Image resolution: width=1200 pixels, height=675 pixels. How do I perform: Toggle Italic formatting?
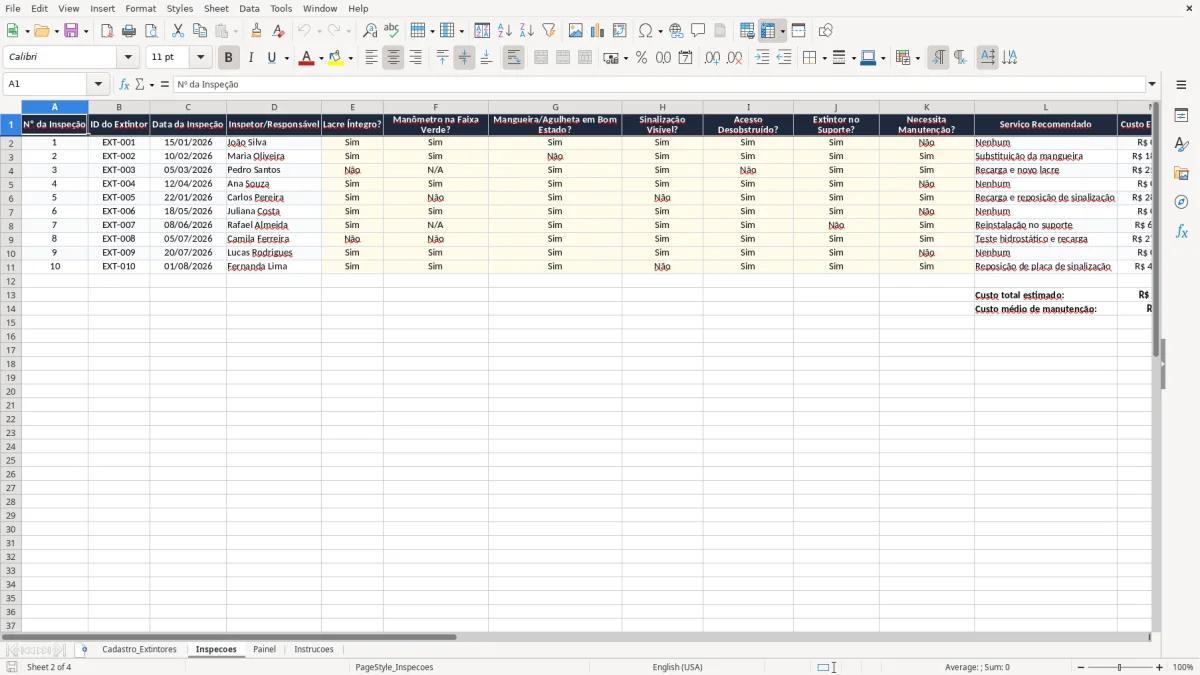(251, 58)
